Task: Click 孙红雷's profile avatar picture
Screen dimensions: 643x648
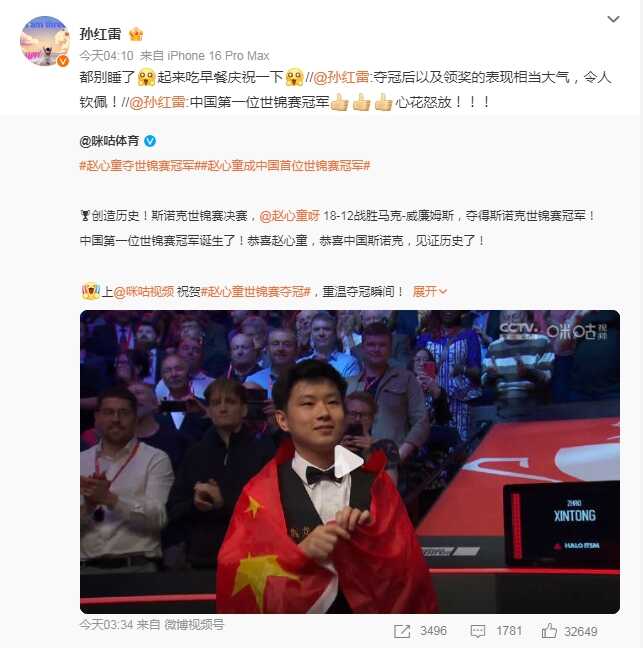Action: [x=45, y=41]
